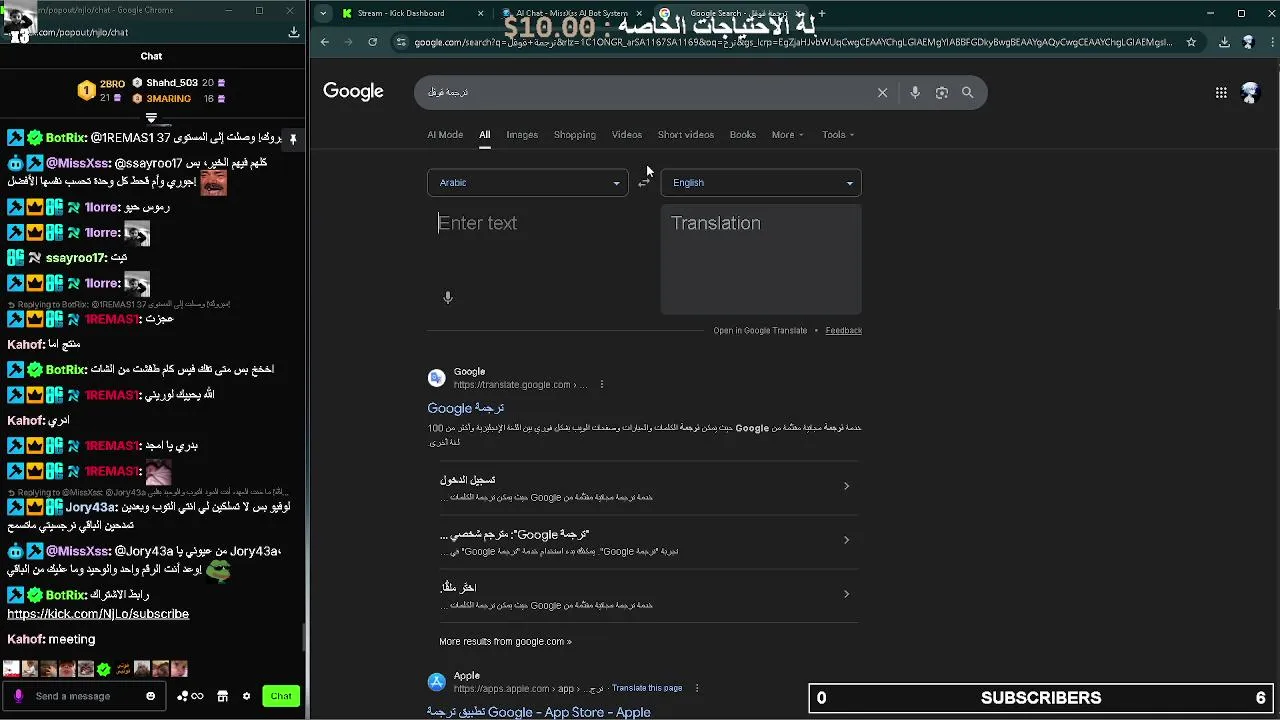Switch to Shopping search tab
1280x720 pixels.
575,134
